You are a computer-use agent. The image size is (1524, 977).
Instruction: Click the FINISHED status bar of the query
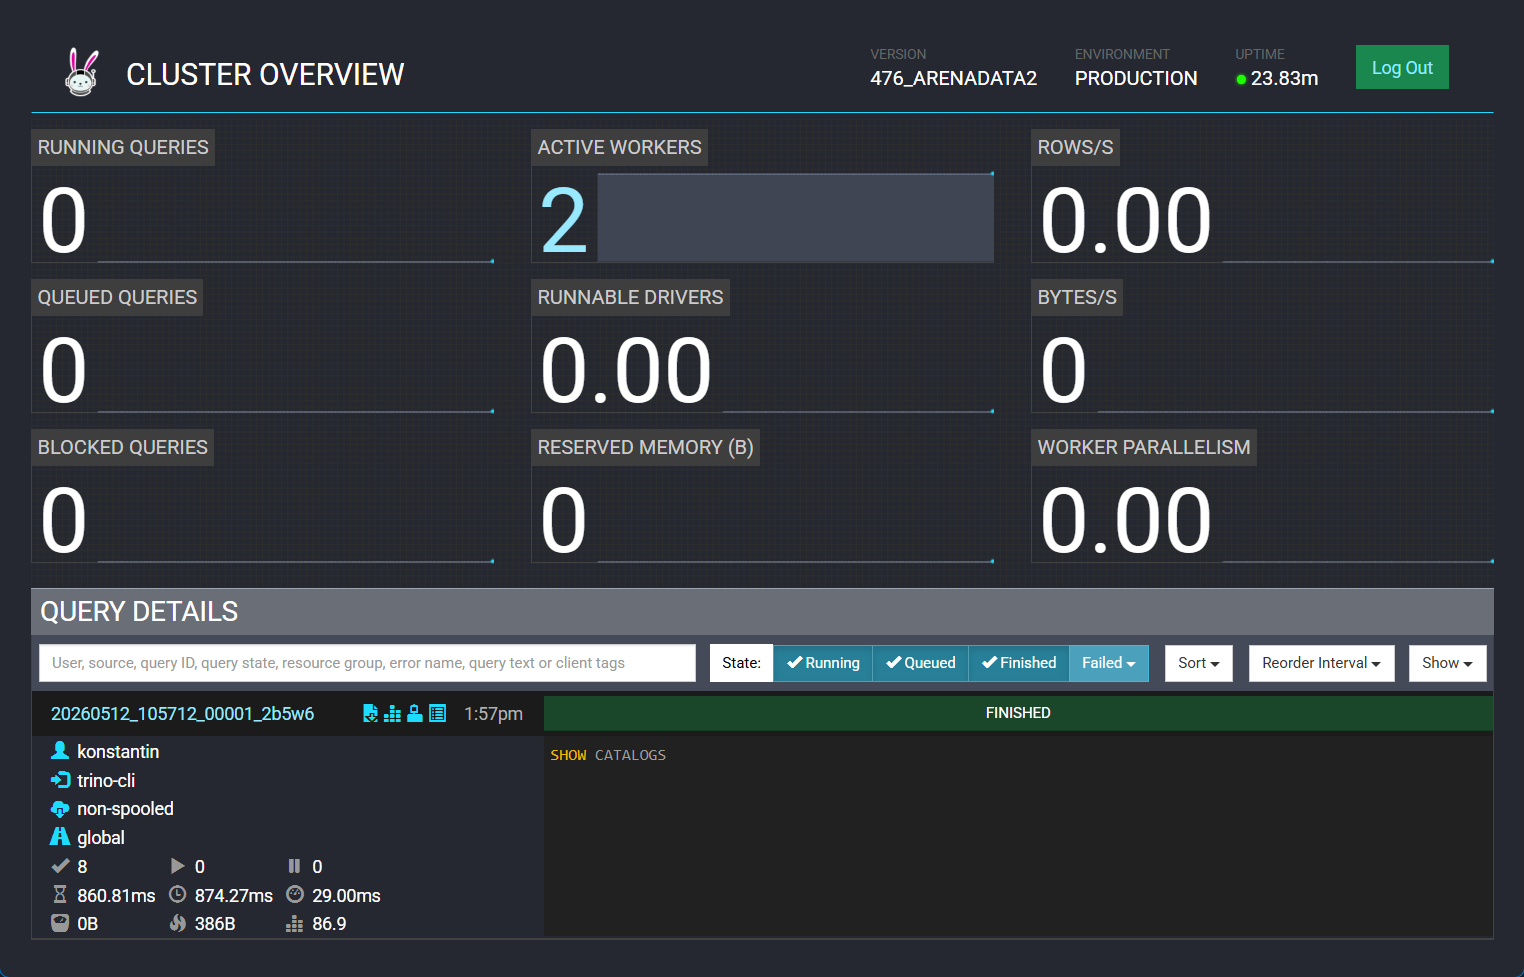click(x=1018, y=713)
